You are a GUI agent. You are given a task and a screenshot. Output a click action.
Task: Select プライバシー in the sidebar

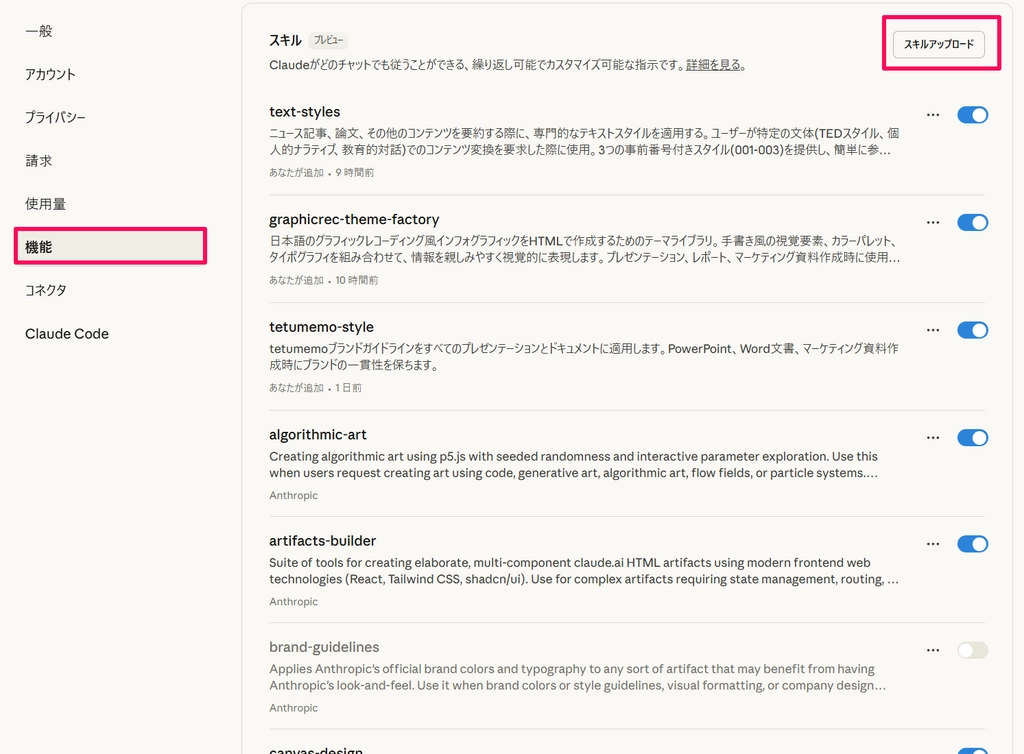(55, 117)
